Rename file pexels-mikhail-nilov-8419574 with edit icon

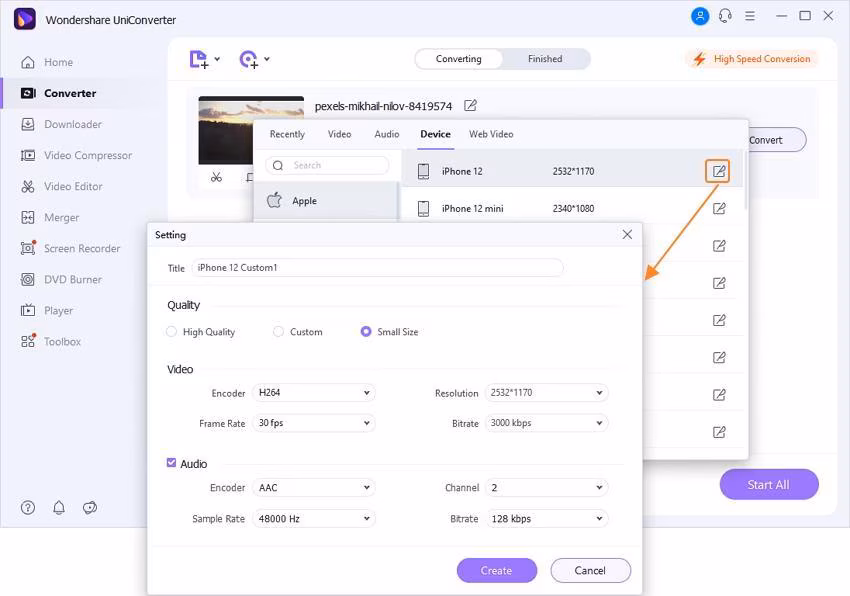(x=471, y=106)
